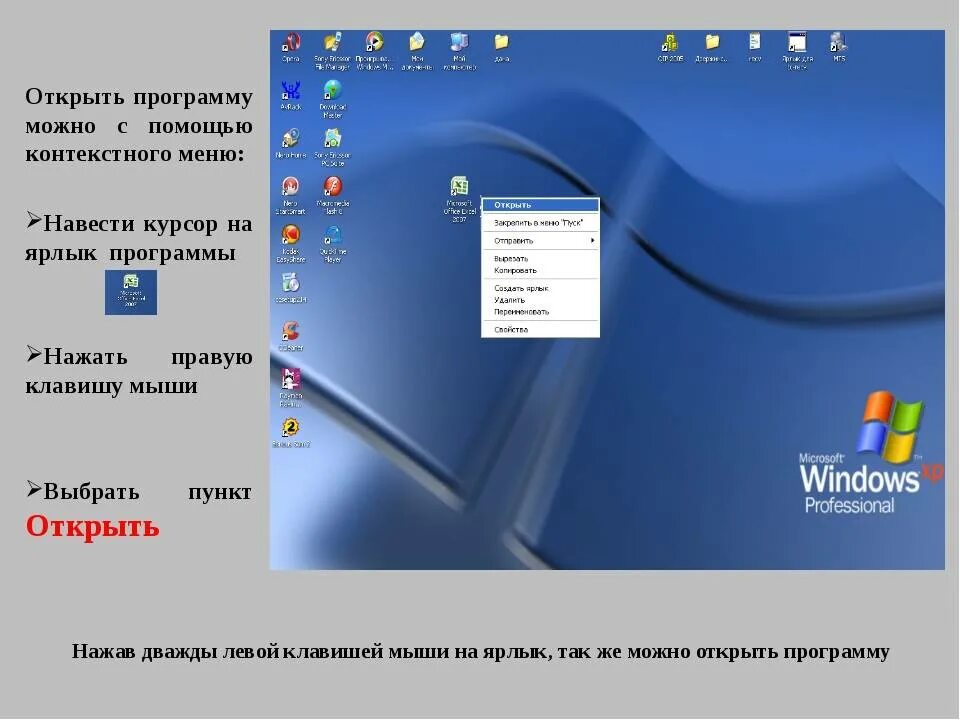Select the Мой компьютер desktop icon

459,51
